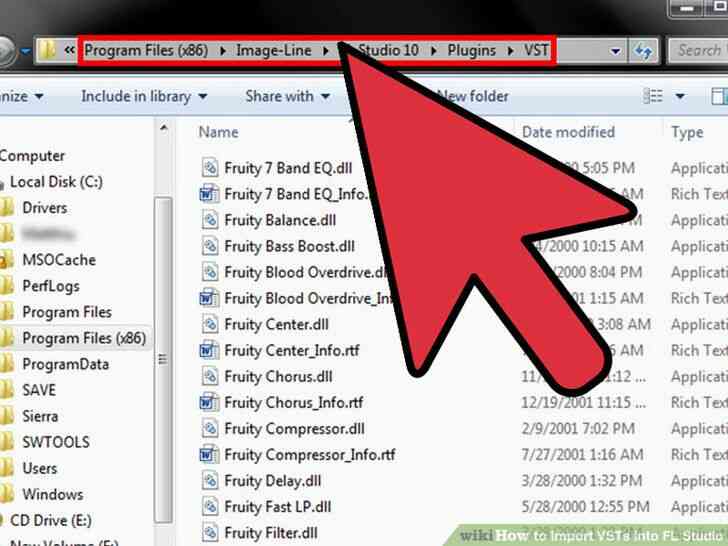The width and height of the screenshot is (728, 546).
Task: Select the Fruity Blood Overdrive_Info rtf icon
Action: click(209, 298)
